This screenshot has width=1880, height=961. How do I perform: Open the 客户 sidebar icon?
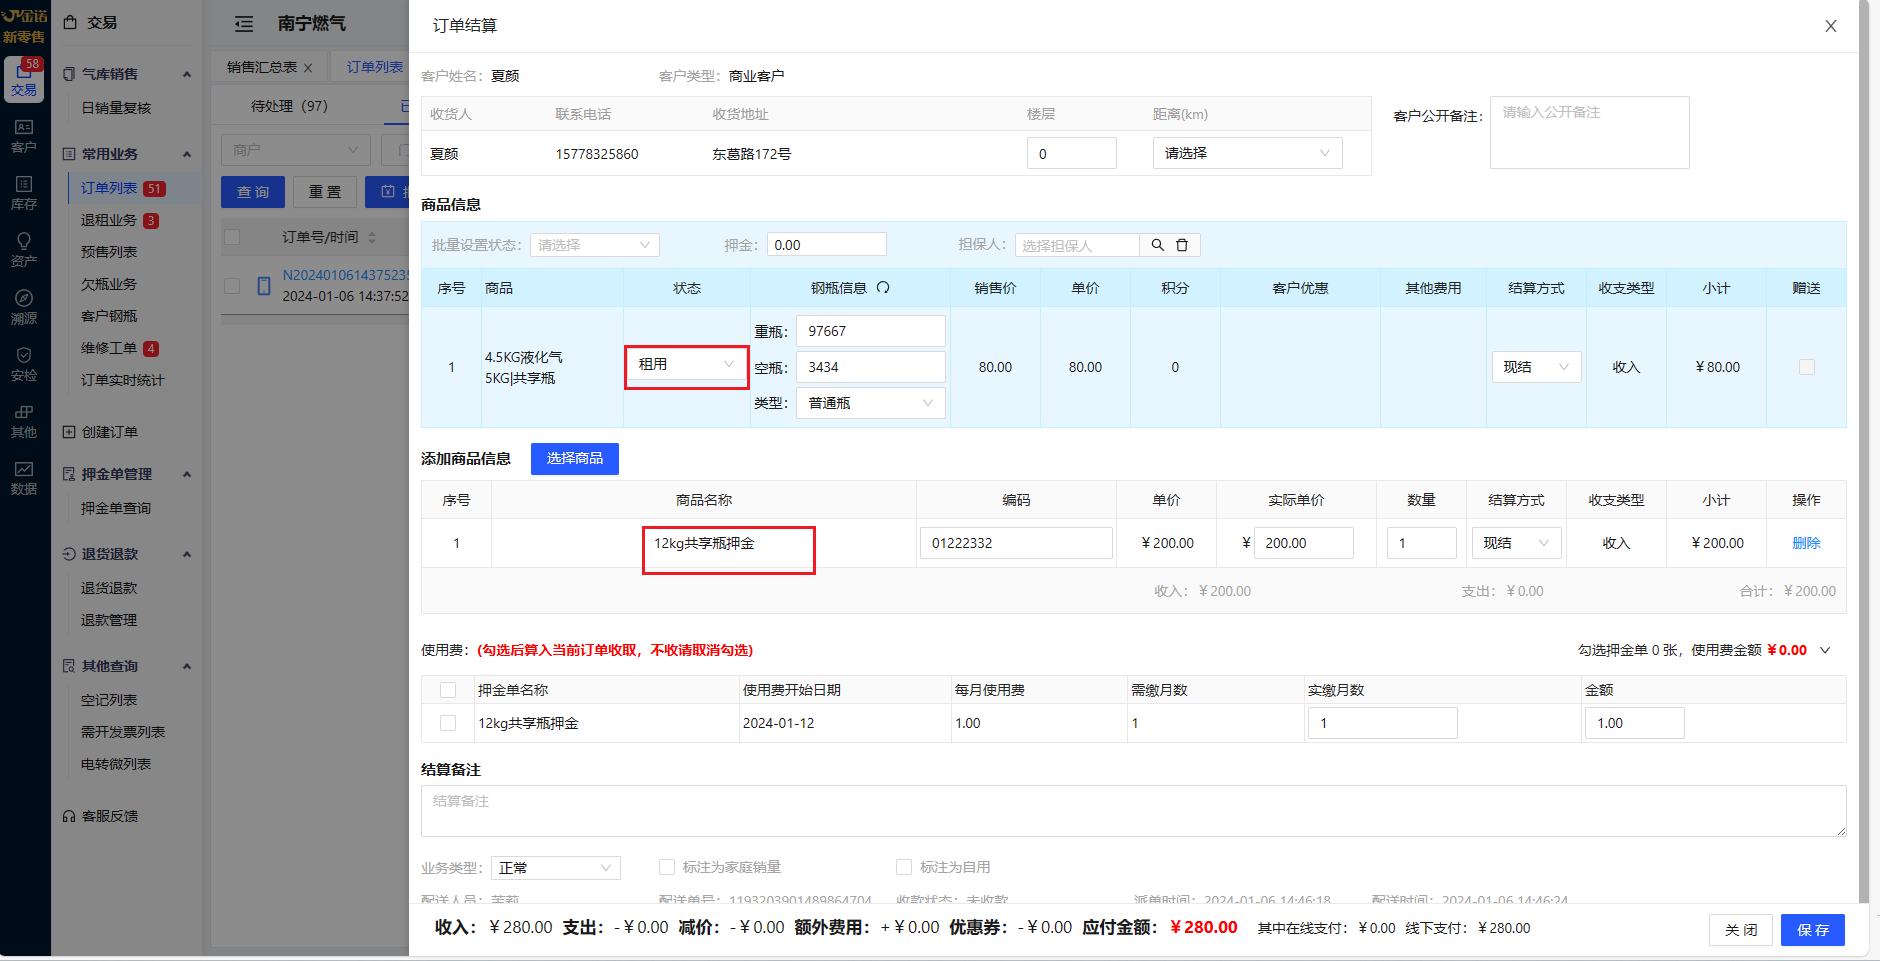(x=24, y=136)
